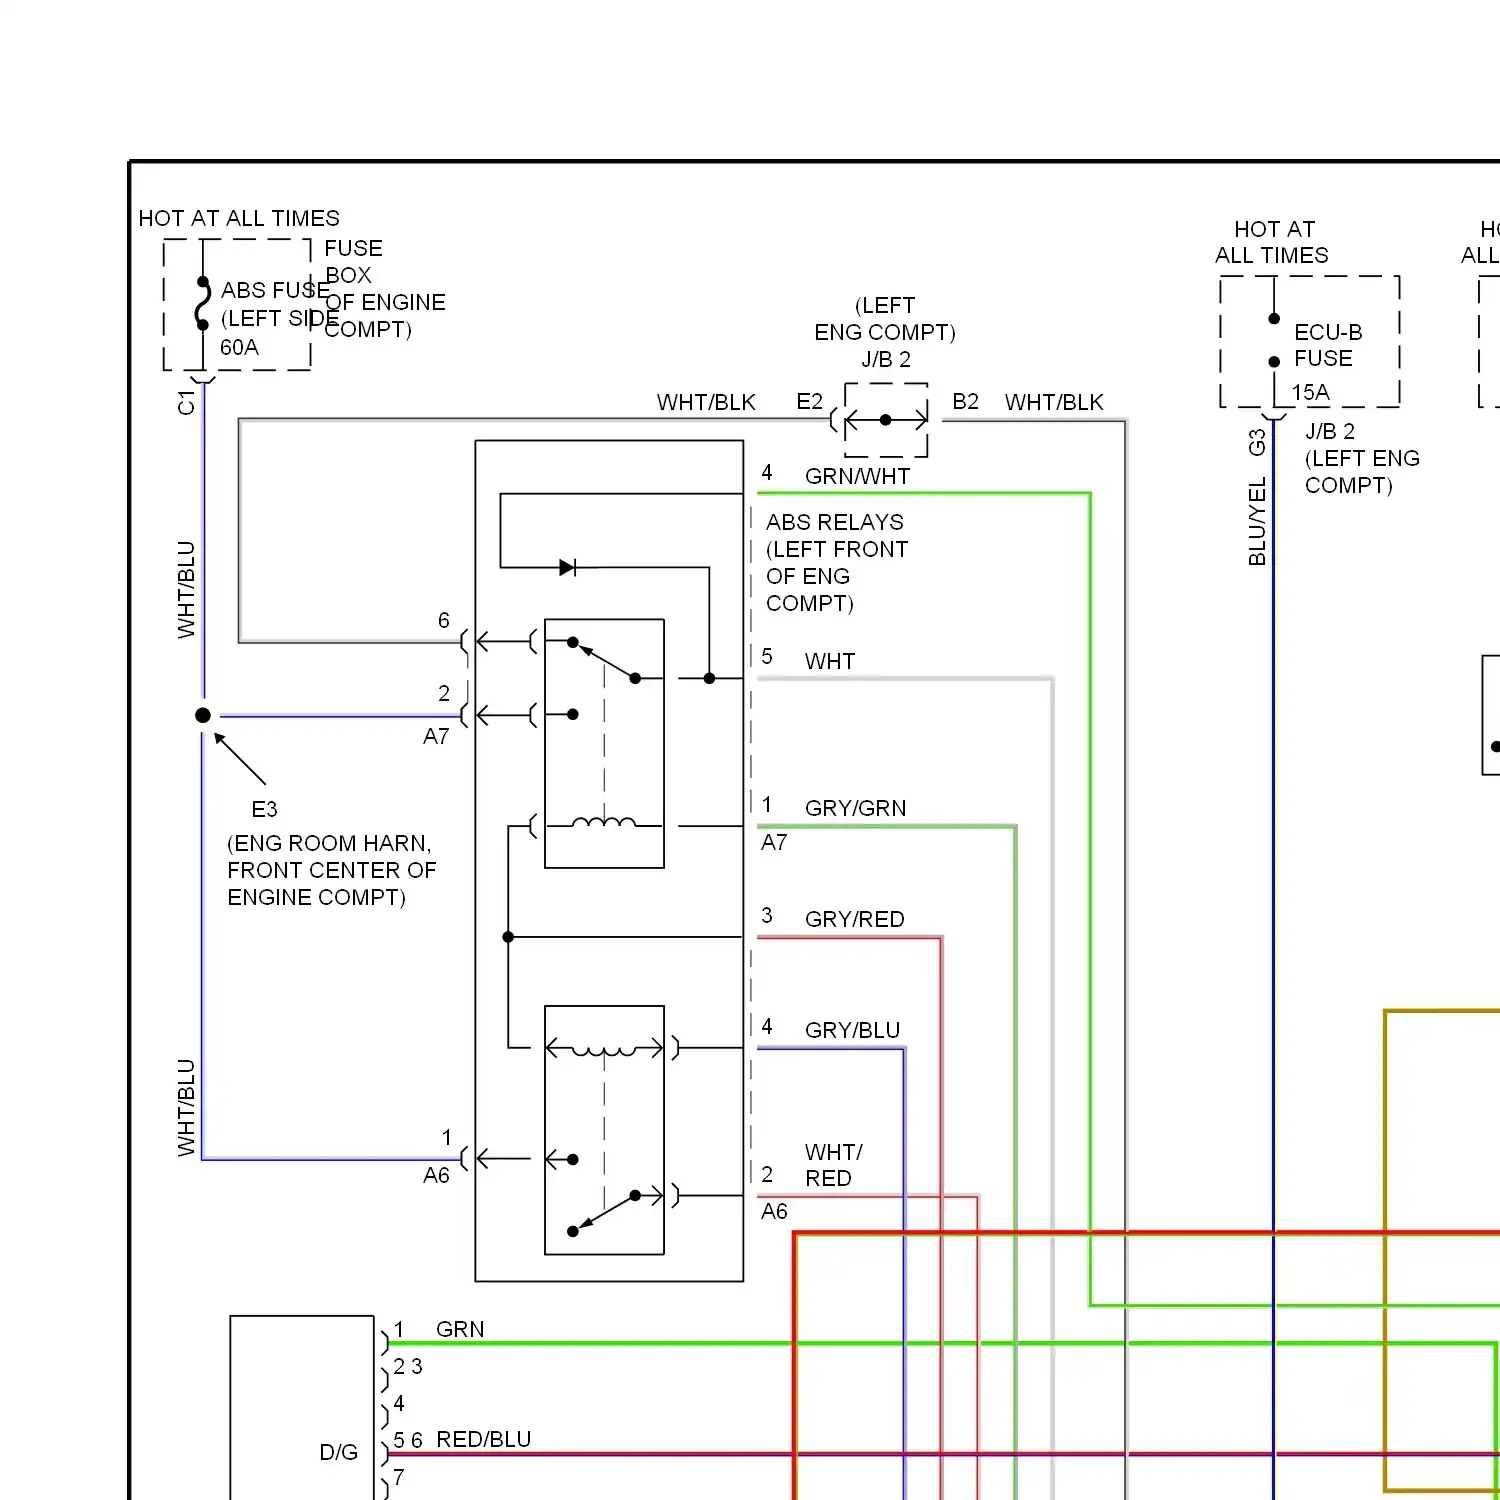Click the 'ECU-B FUSE' label
Screen dimensions: 1500x1500
coord(1327,345)
